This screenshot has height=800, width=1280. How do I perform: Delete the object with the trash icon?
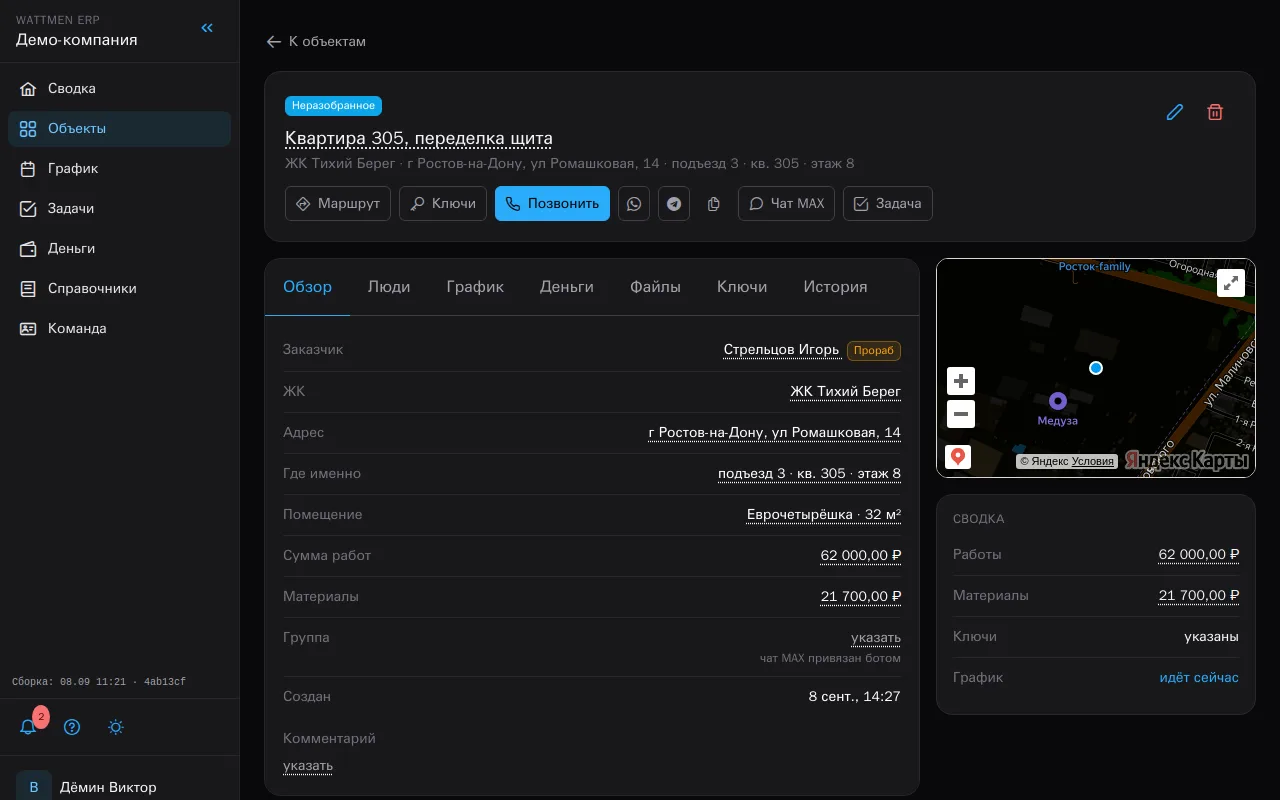tap(1215, 112)
